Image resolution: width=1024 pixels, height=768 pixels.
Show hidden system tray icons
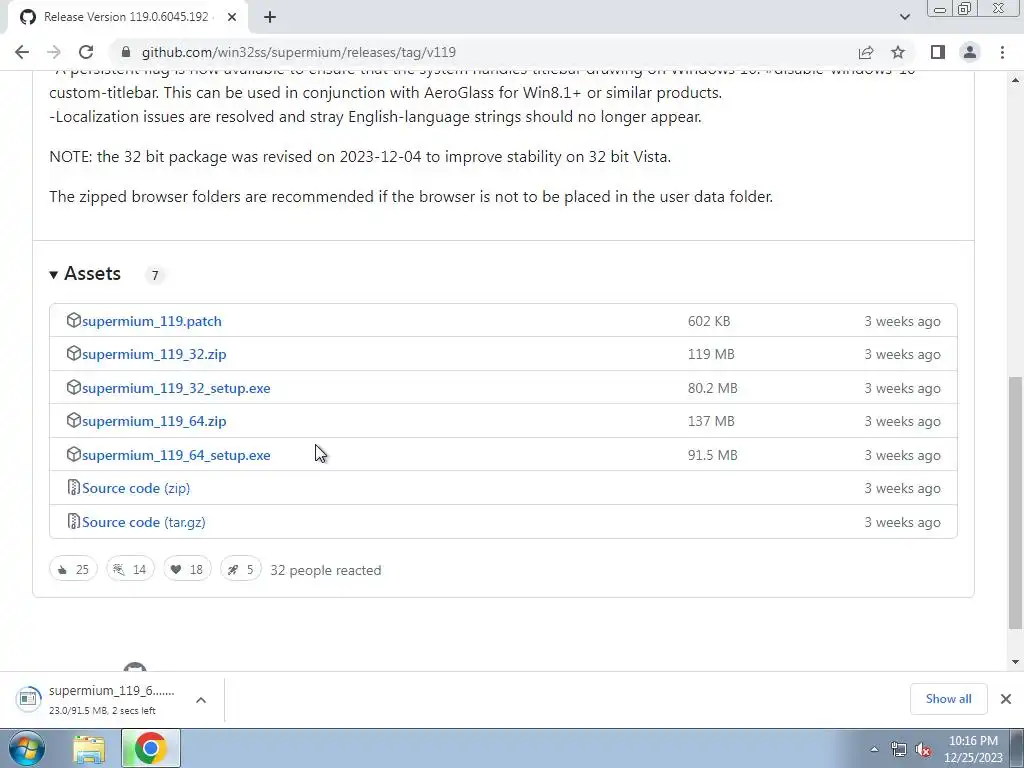[x=874, y=749]
